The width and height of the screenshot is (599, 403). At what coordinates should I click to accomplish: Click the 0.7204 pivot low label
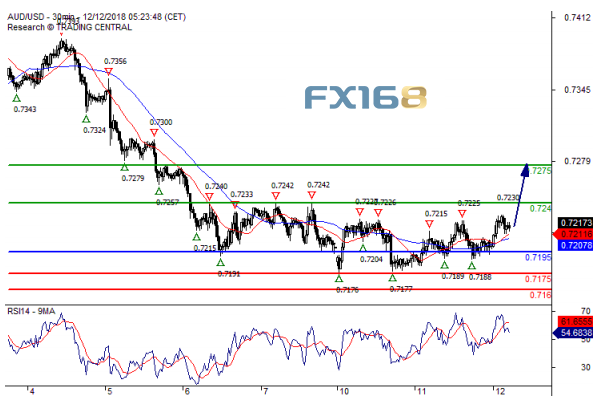[371, 259]
